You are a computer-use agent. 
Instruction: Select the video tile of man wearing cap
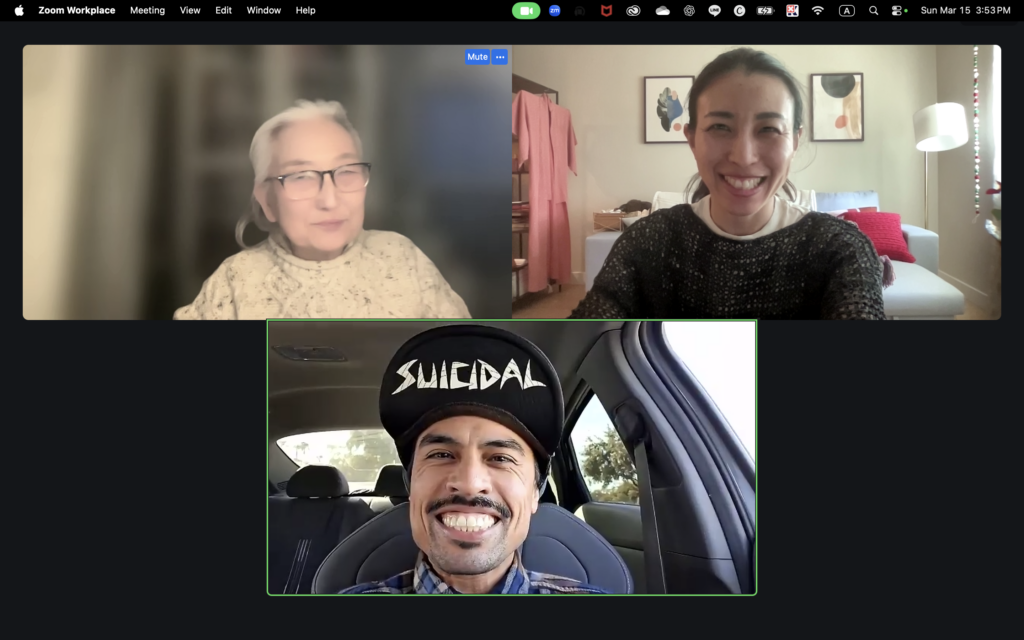[511, 457]
